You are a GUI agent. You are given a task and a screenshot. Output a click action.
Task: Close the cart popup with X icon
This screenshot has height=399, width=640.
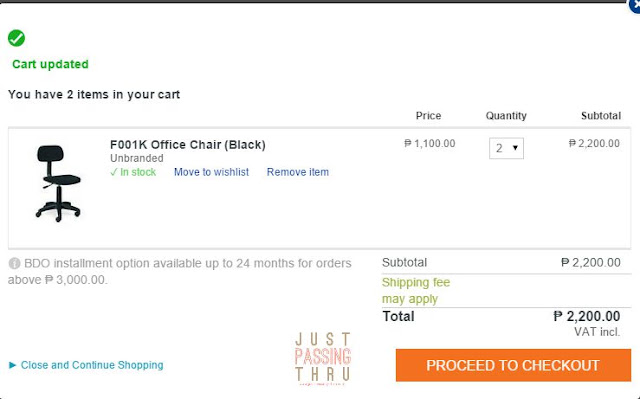[x=635, y=6]
